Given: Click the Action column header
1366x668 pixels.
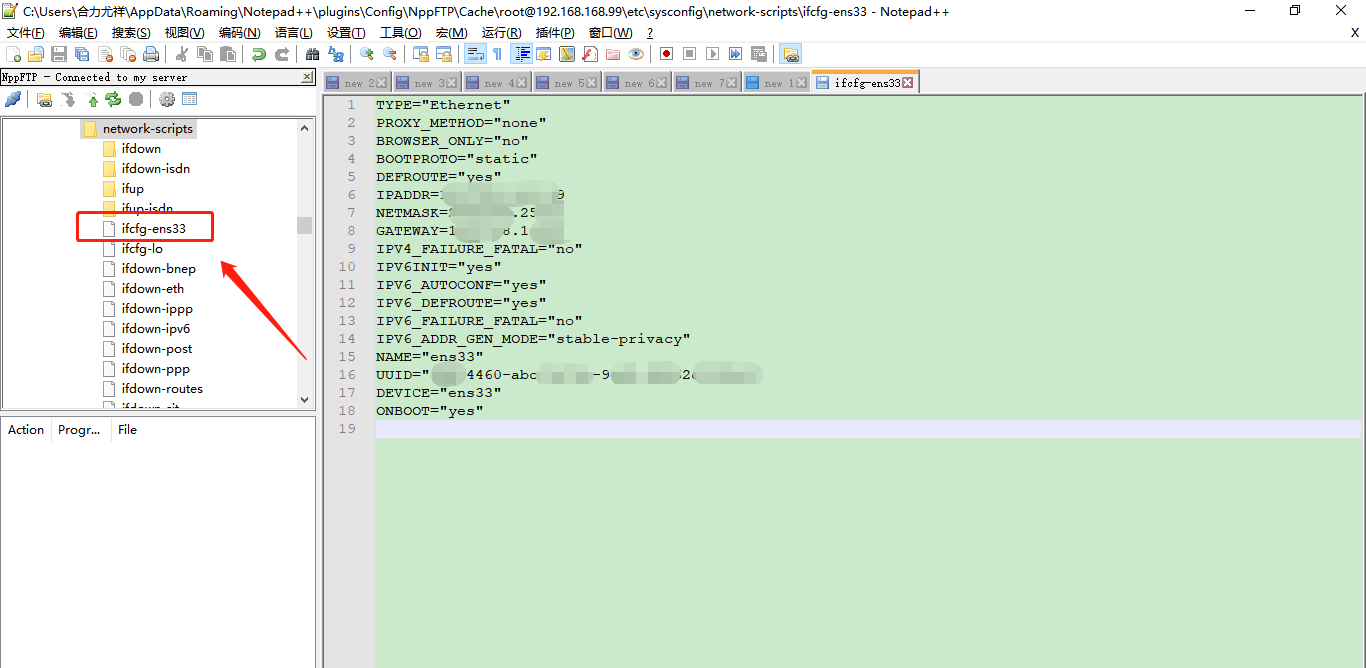Looking at the screenshot, I should click(26, 429).
